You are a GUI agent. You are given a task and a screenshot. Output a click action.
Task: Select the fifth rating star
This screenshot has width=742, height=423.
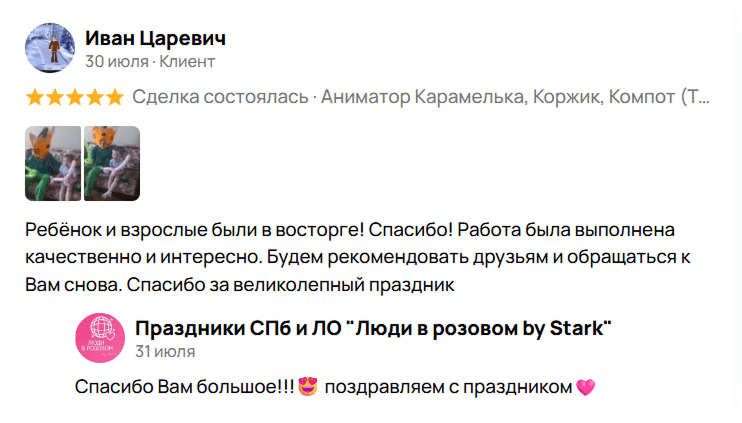click(115, 97)
